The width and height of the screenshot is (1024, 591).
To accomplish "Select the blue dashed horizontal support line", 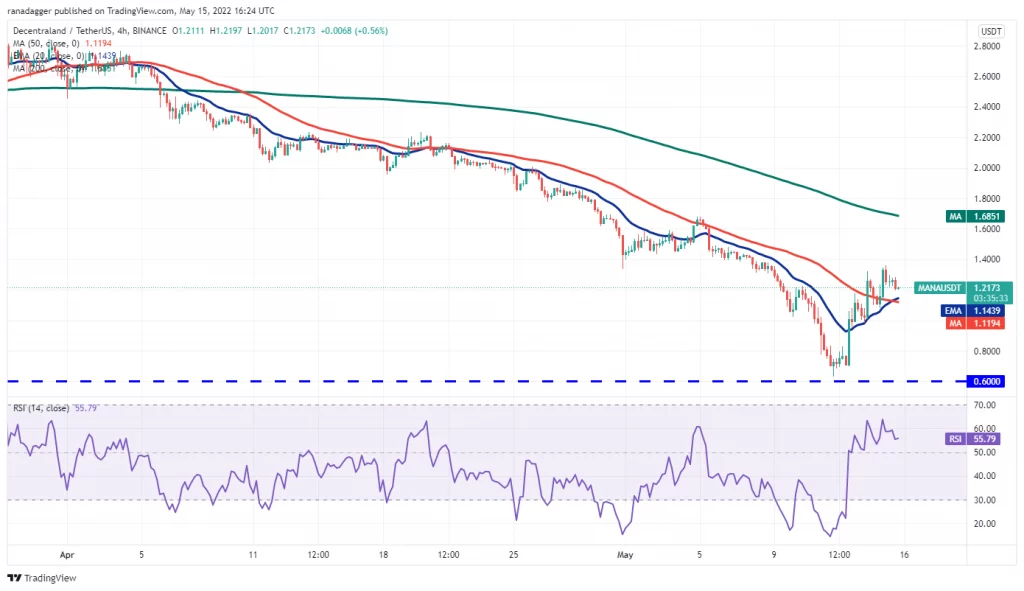I will pos(487,381).
